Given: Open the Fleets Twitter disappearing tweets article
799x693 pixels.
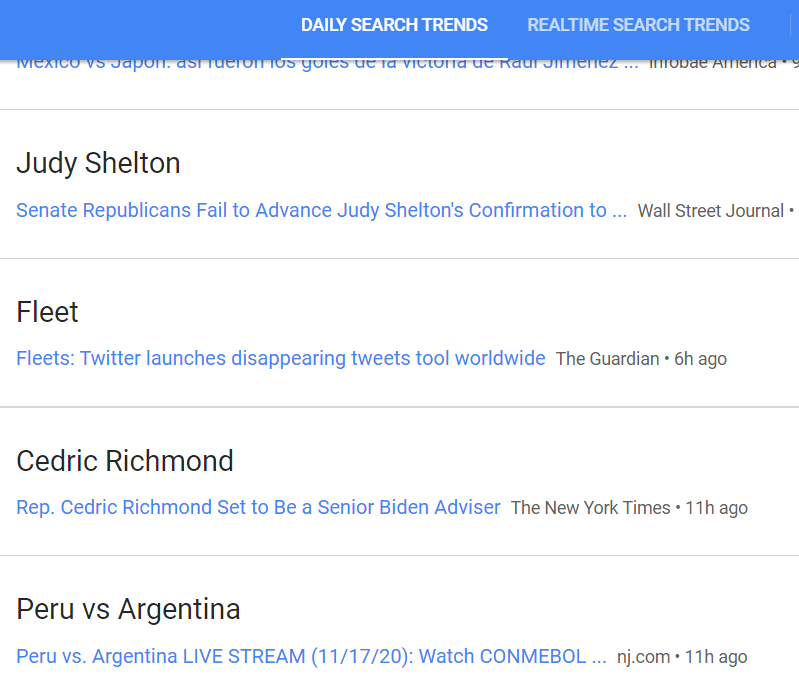Looking at the screenshot, I should pos(280,358).
